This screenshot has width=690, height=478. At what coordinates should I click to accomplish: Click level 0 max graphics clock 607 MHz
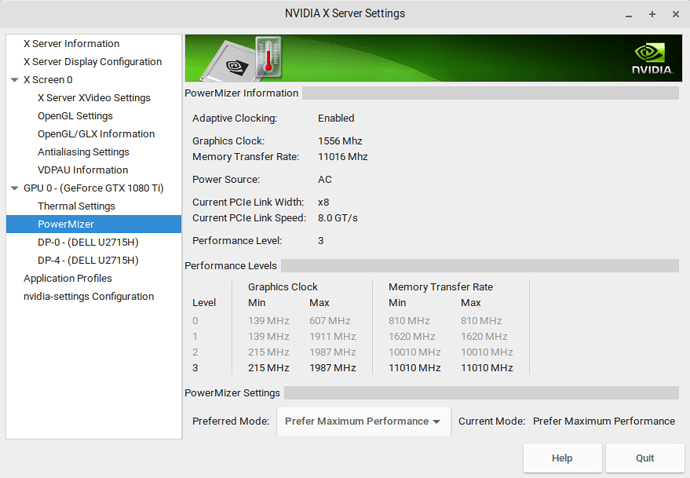pyautogui.click(x=330, y=320)
